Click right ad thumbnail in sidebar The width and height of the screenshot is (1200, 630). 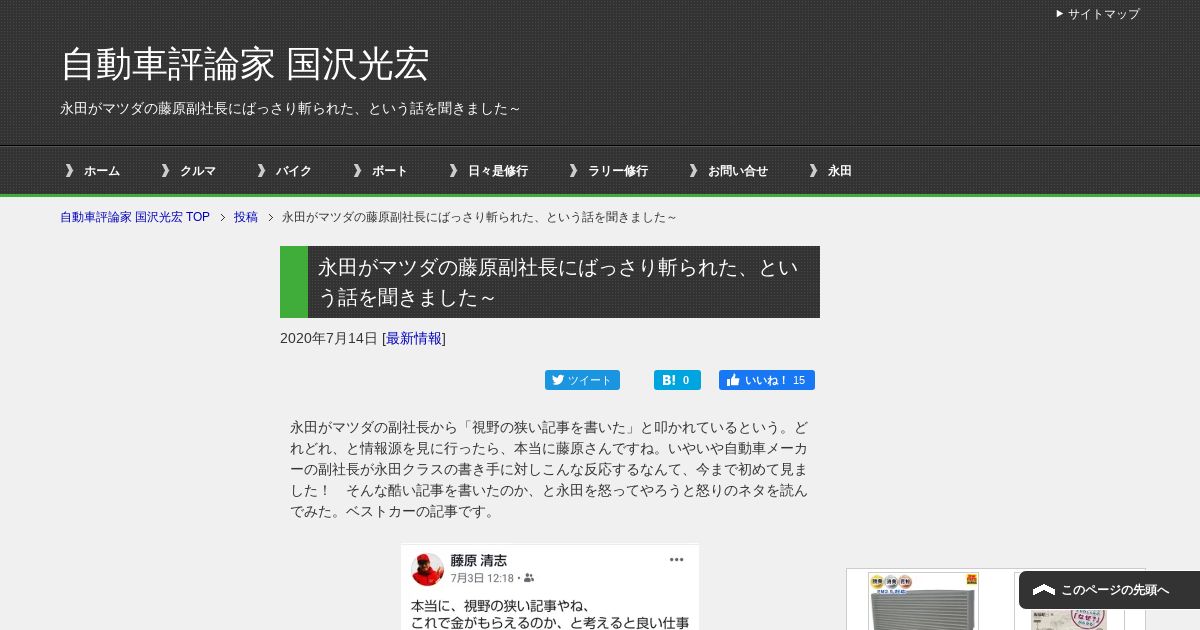[1069, 601]
